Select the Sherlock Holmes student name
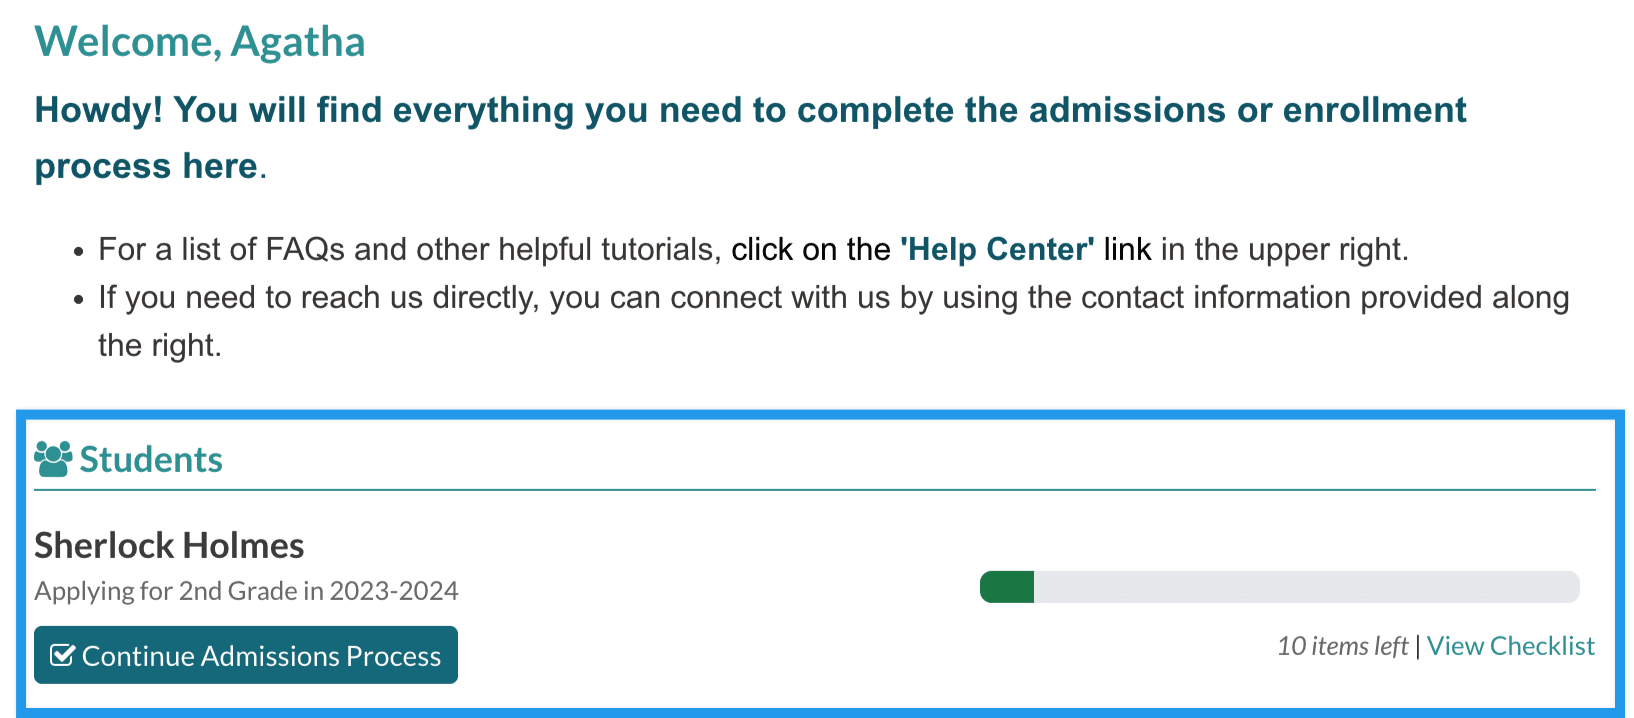 click(169, 546)
